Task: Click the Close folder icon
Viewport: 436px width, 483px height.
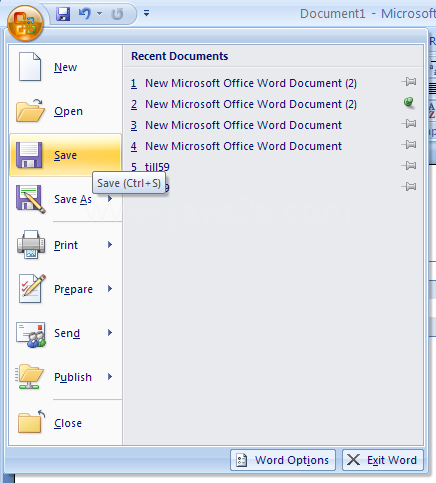Action: click(31, 421)
